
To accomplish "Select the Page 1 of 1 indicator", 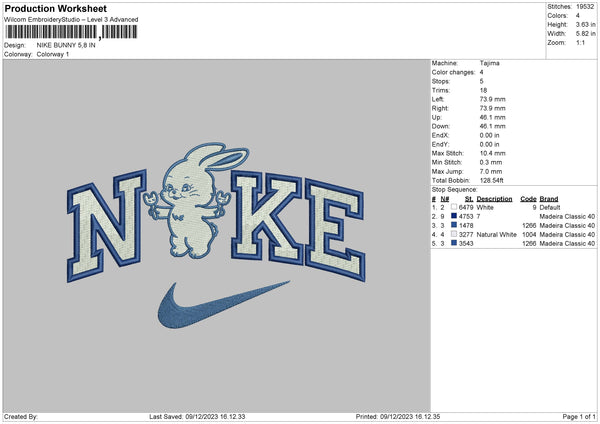I will [579, 416].
